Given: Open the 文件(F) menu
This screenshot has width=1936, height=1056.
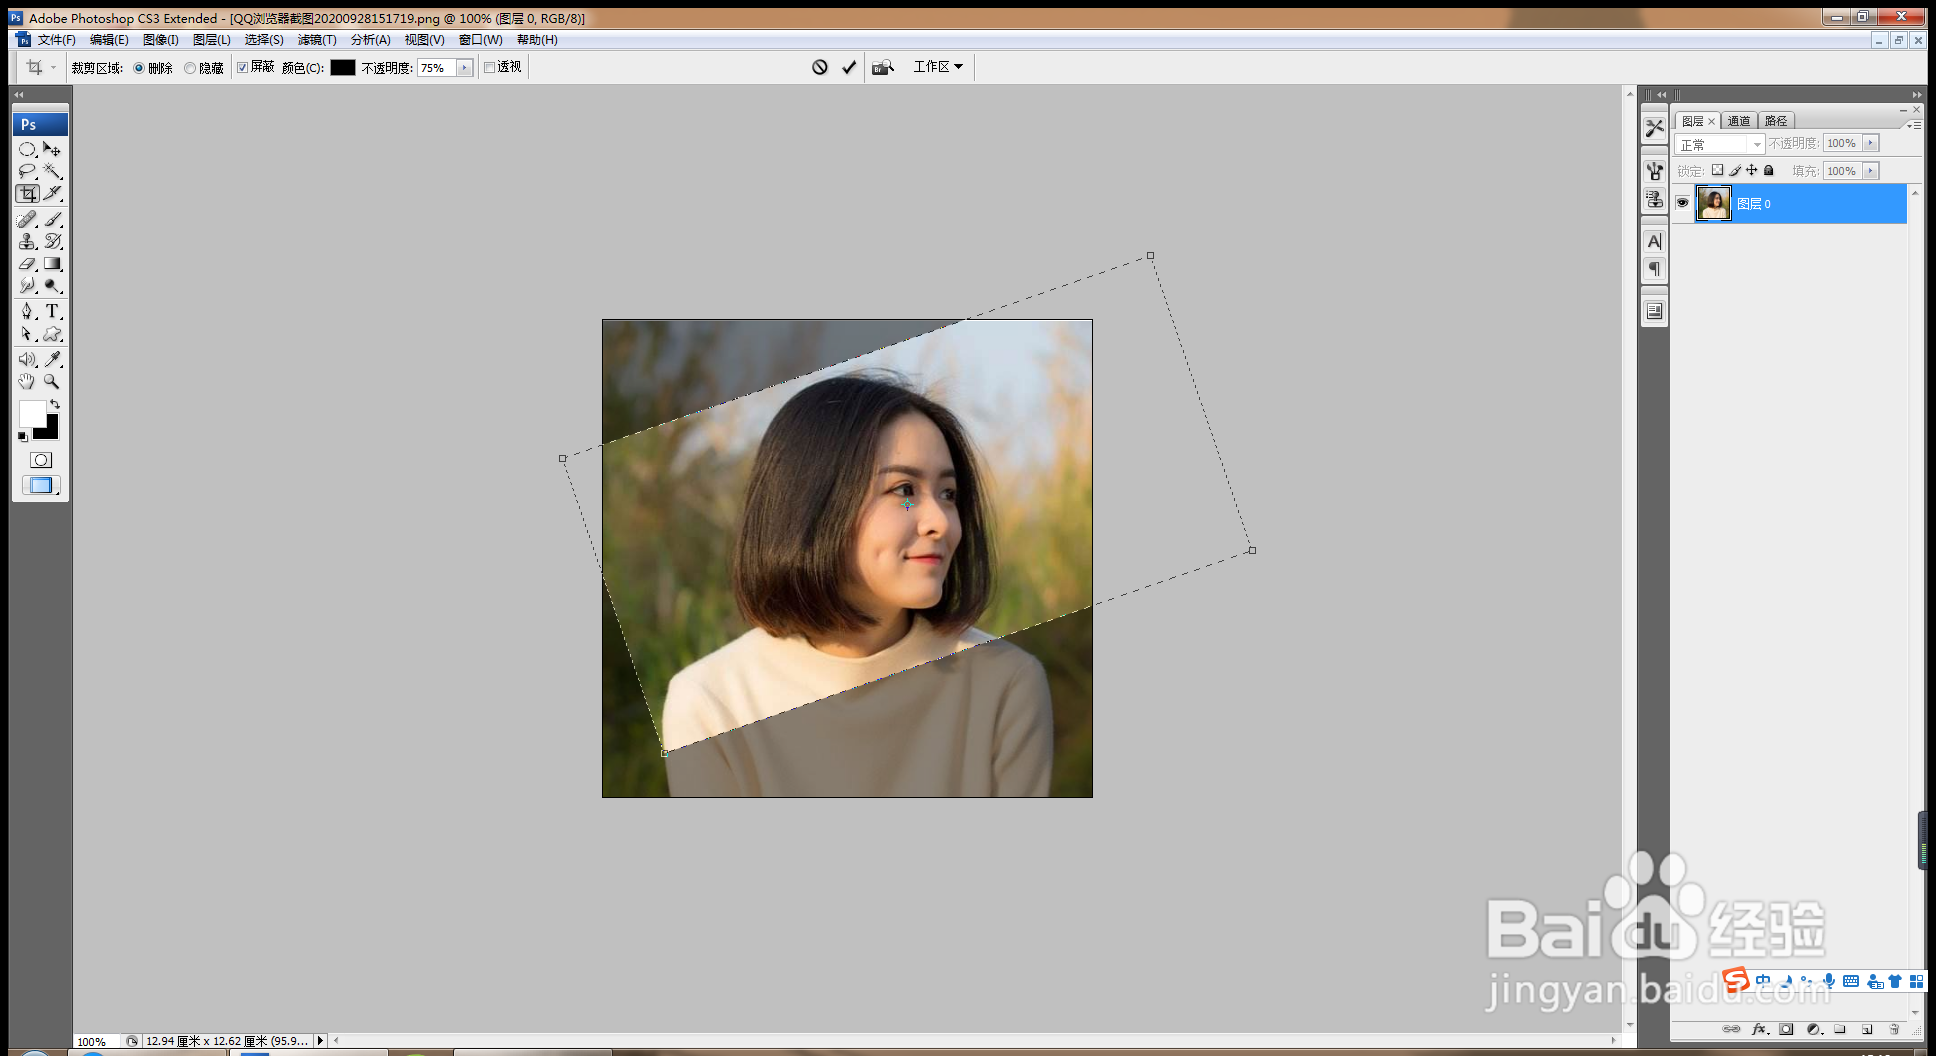Looking at the screenshot, I should (x=57, y=40).
